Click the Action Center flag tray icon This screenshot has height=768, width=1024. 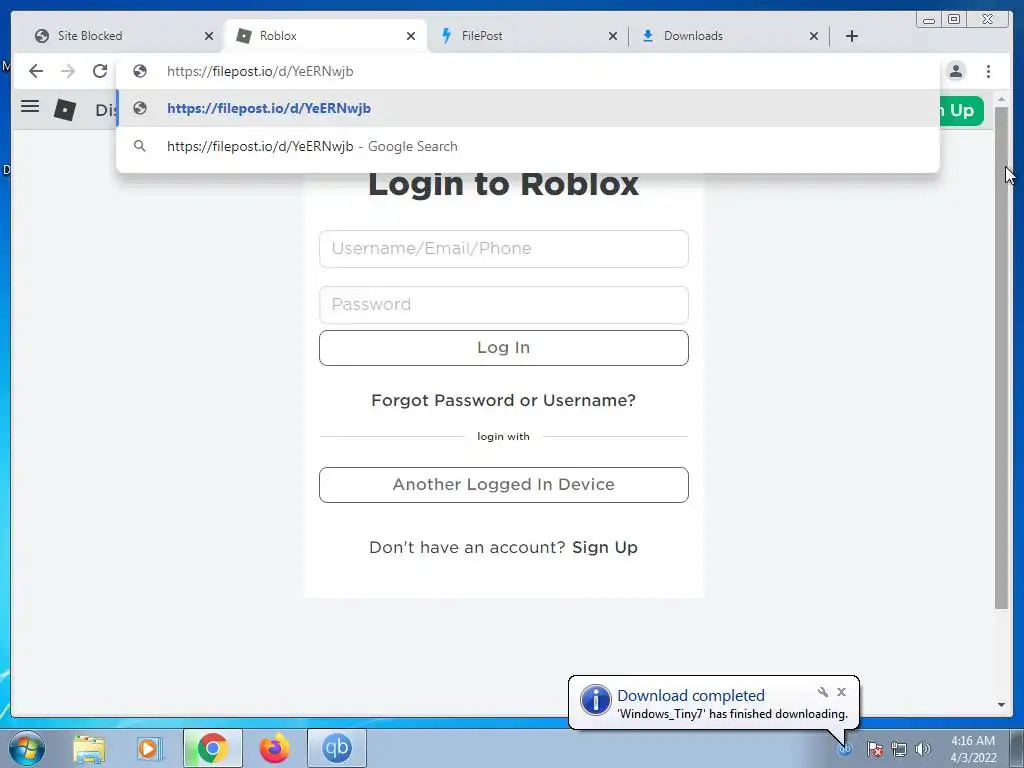point(875,749)
